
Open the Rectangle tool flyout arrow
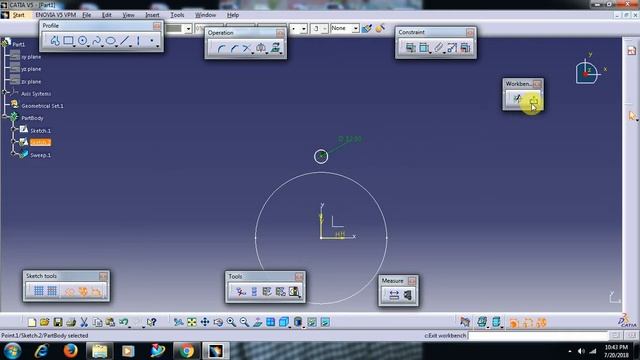[75, 46]
